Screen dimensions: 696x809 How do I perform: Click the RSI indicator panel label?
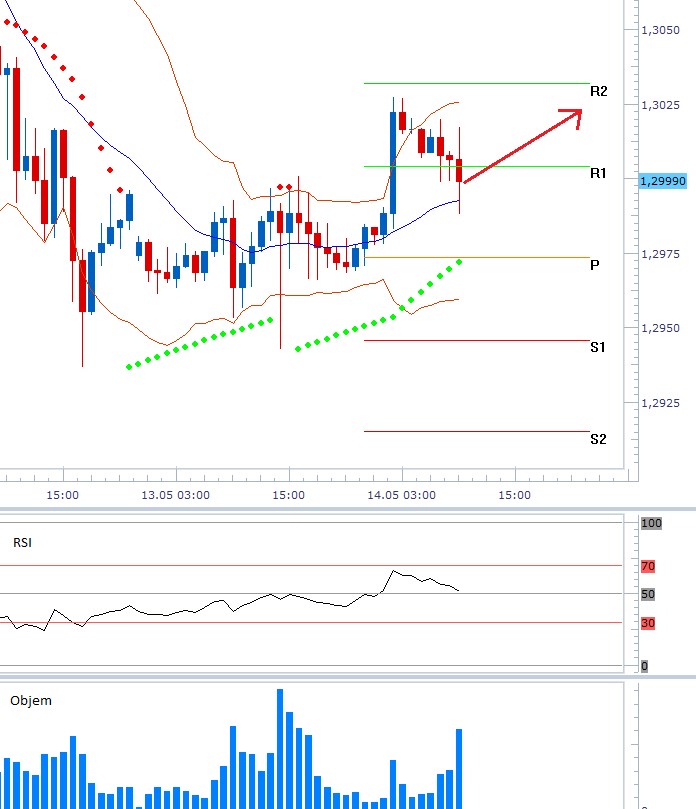pyautogui.click(x=22, y=543)
